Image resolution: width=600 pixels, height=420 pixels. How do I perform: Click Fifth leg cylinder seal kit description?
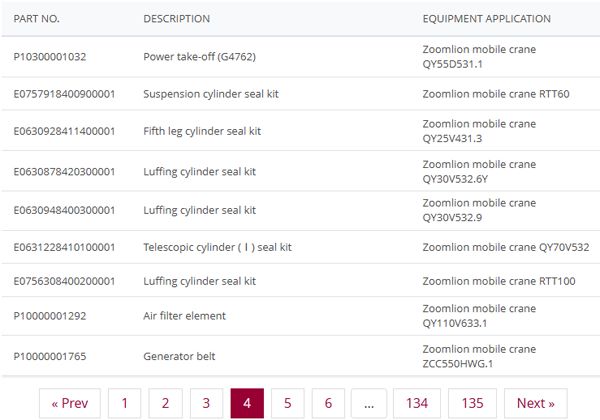[202, 131]
